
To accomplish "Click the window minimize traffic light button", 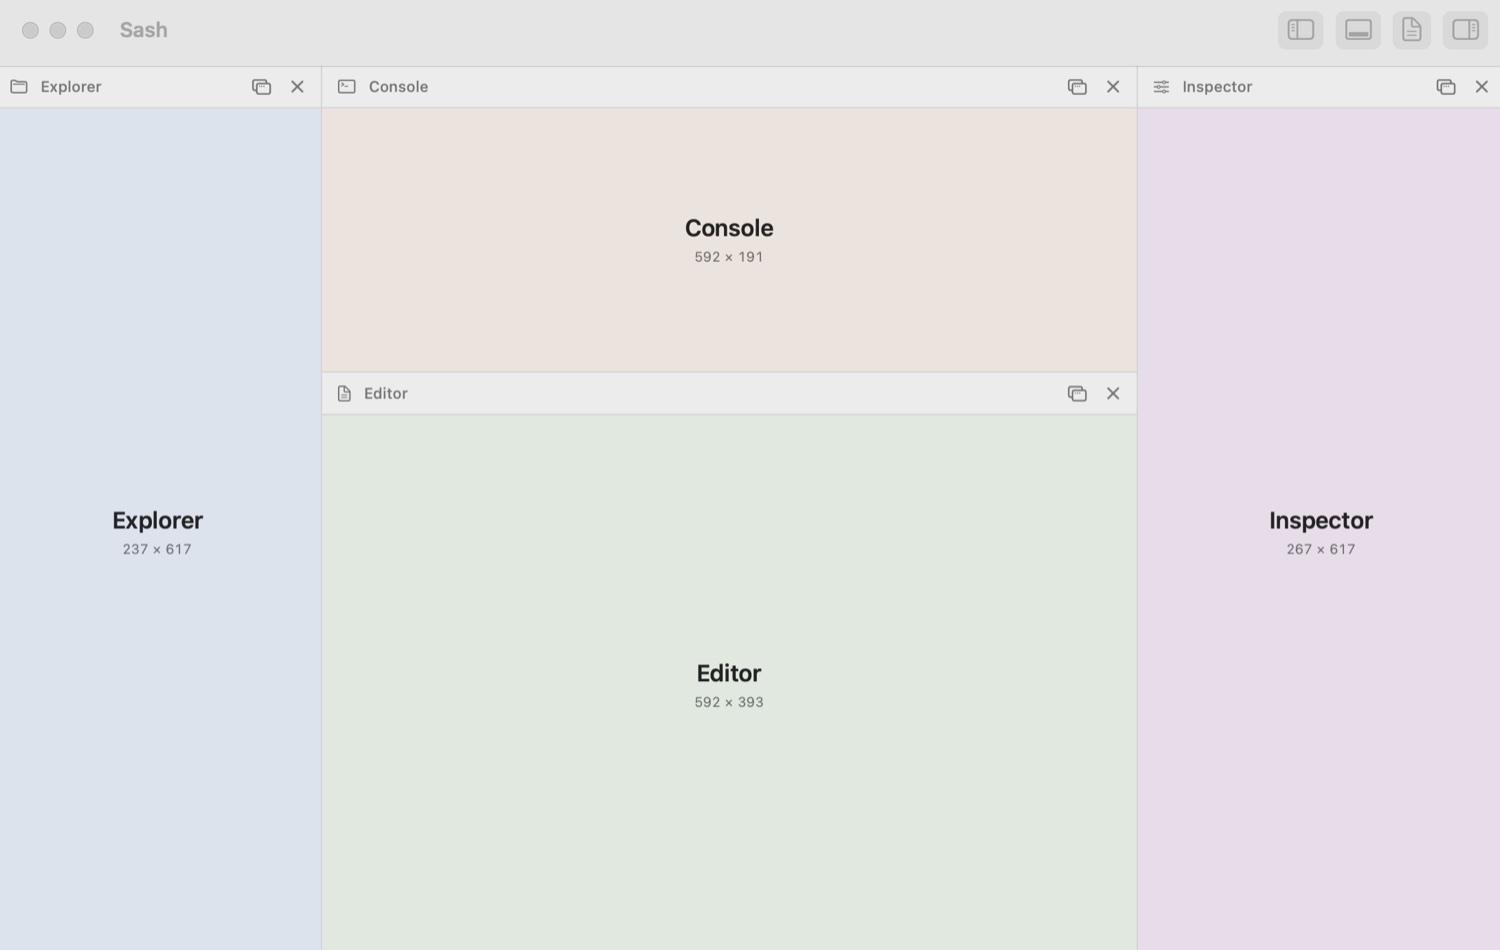I will point(58,30).
